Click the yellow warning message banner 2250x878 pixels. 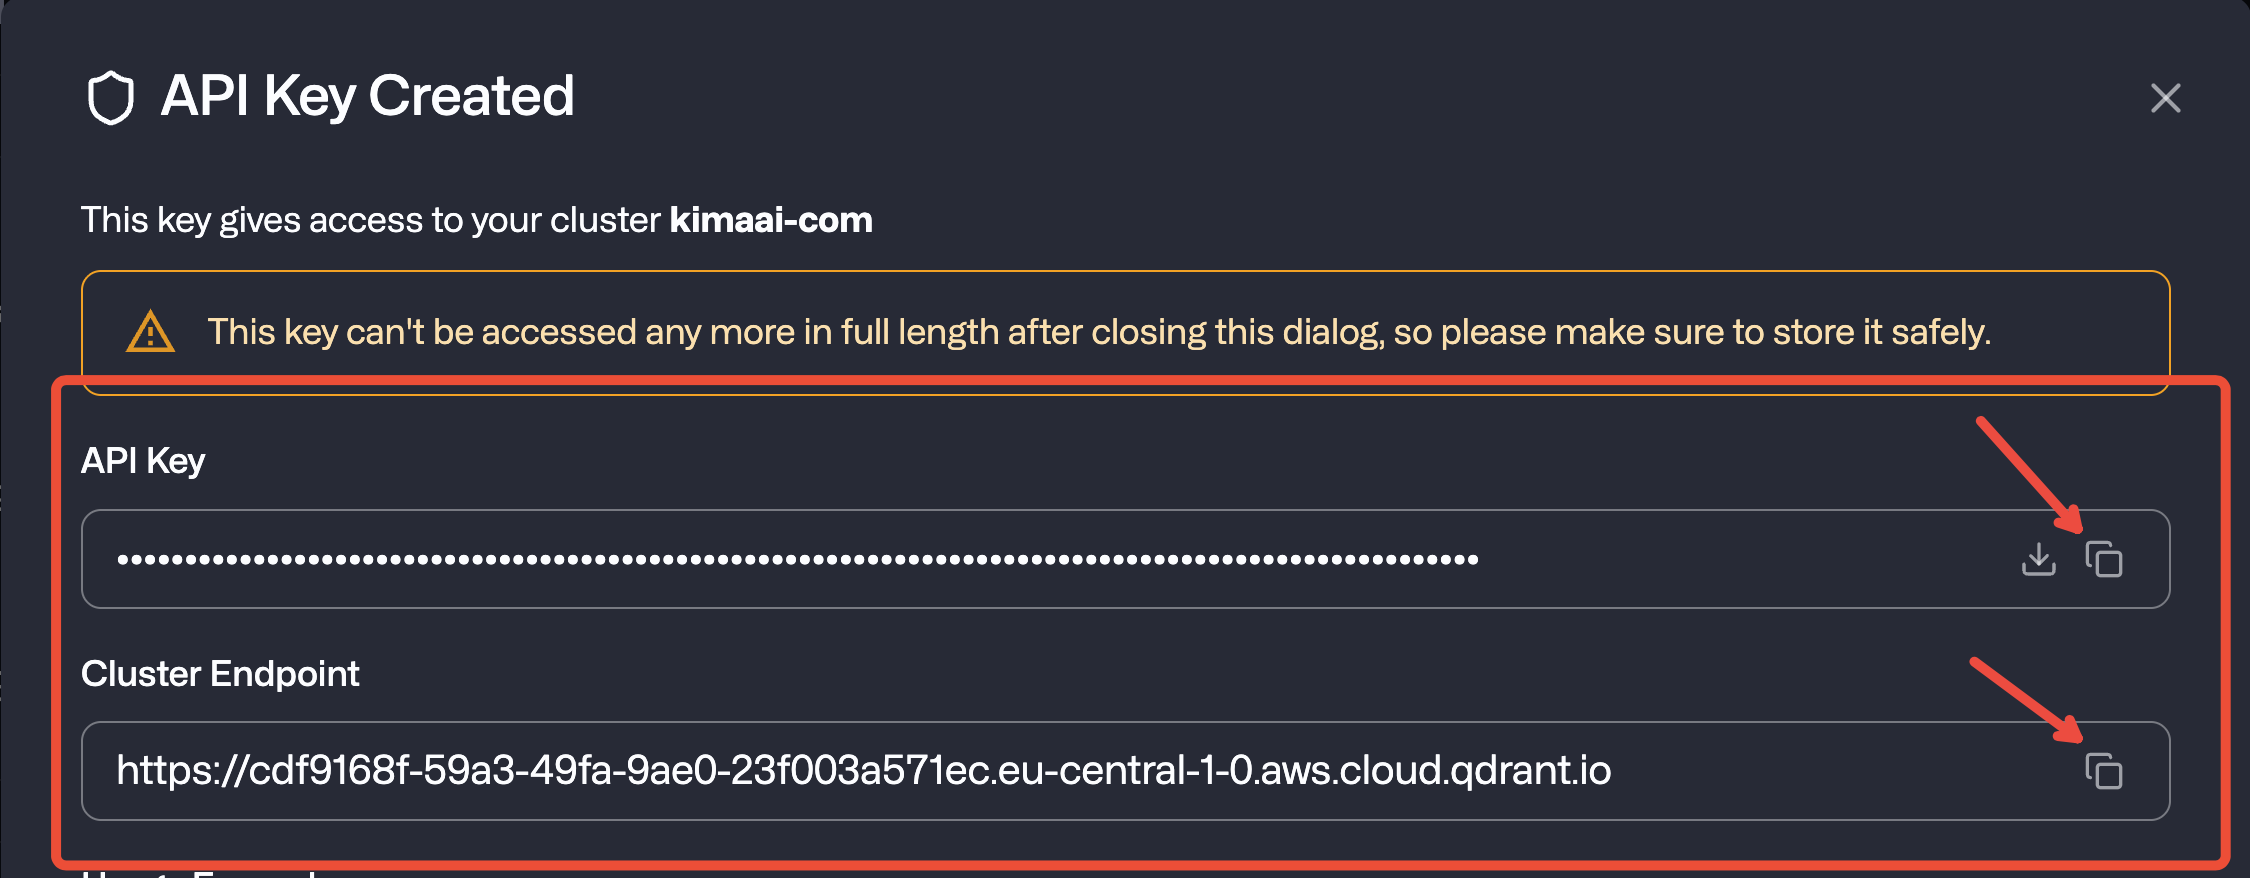click(1125, 332)
